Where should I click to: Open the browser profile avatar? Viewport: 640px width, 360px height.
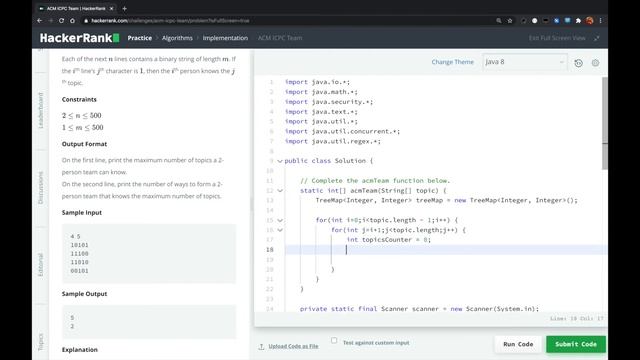(589, 20)
